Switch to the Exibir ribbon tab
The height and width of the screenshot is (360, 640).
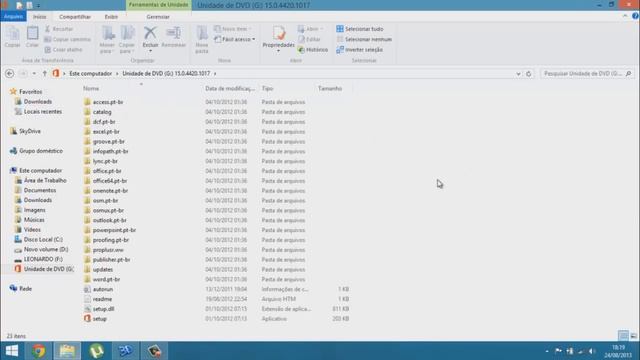(x=111, y=17)
